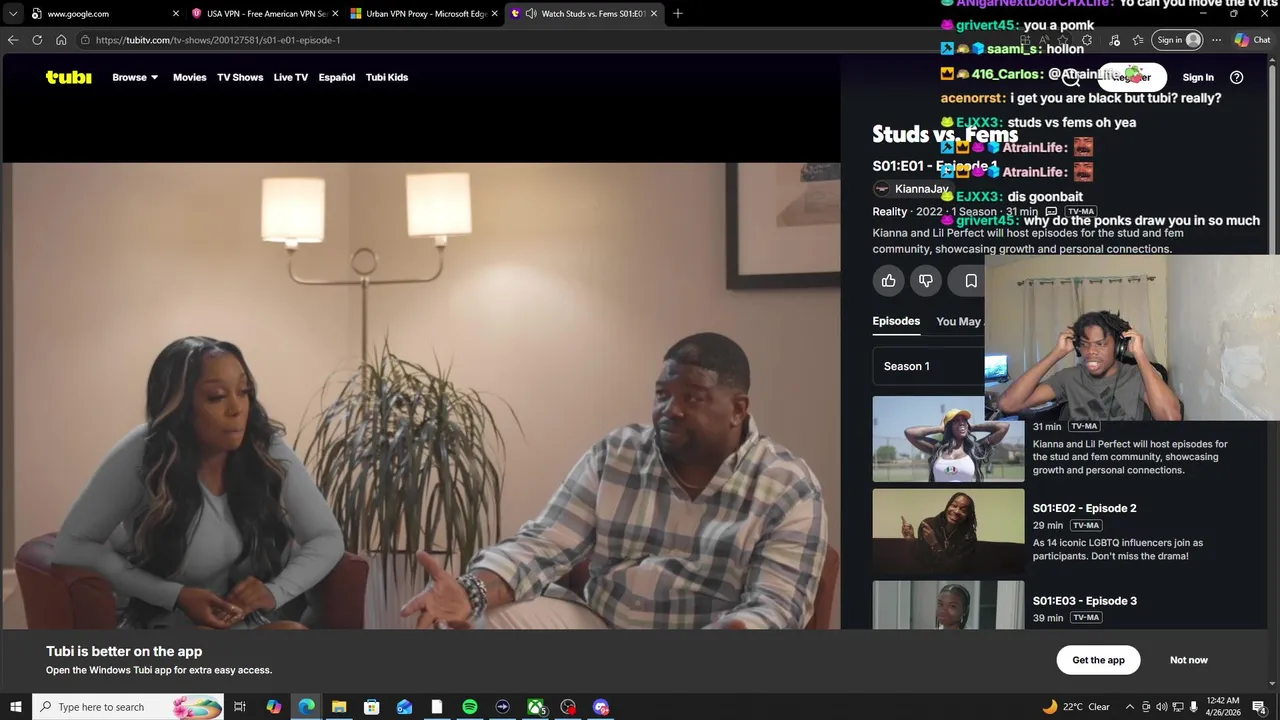
Task: Dismiss banner with Not now
Action: pyautogui.click(x=1189, y=660)
